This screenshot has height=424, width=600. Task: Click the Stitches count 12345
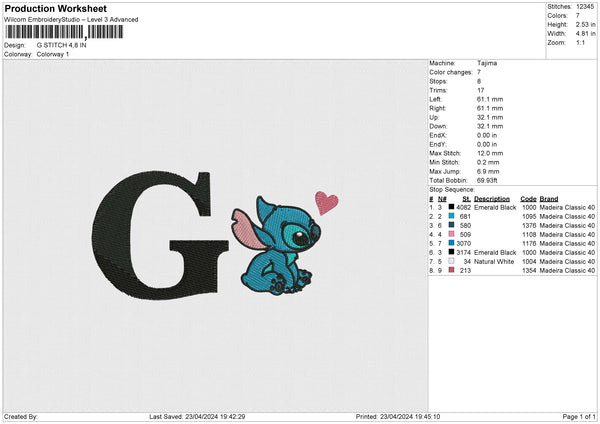585,7
